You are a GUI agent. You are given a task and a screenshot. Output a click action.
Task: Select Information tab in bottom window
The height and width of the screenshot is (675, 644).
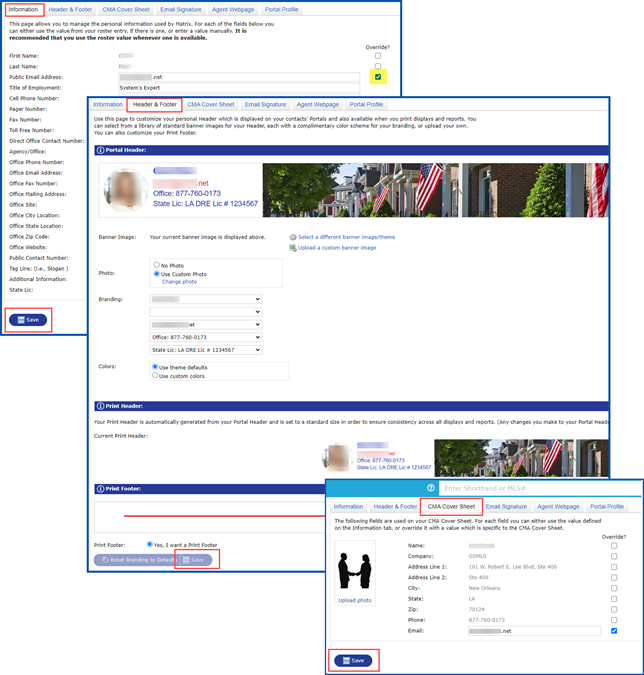tap(348, 507)
